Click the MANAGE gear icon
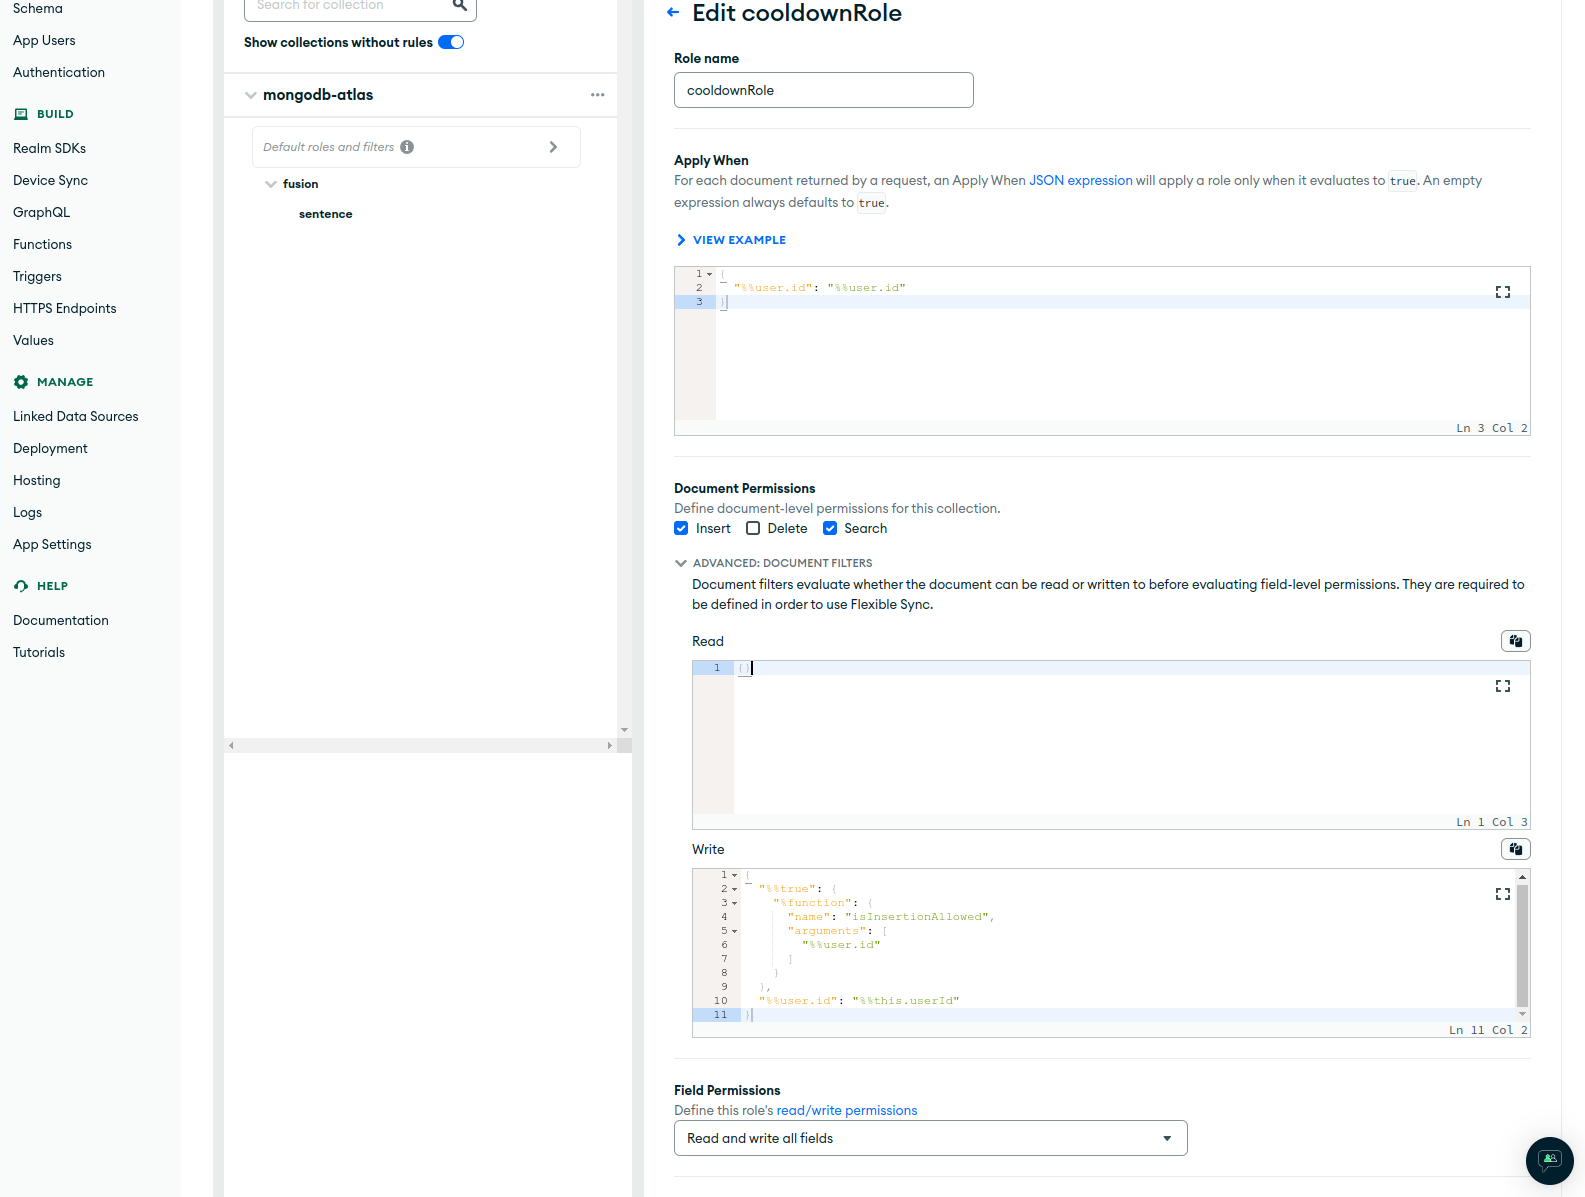 pyautogui.click(x=21, y=382)
